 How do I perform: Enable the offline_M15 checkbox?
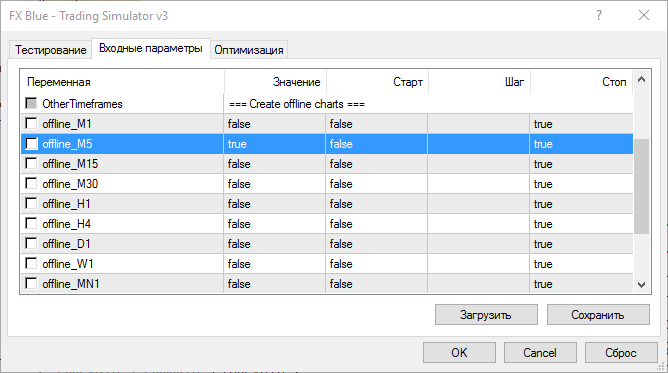[31, 164]
